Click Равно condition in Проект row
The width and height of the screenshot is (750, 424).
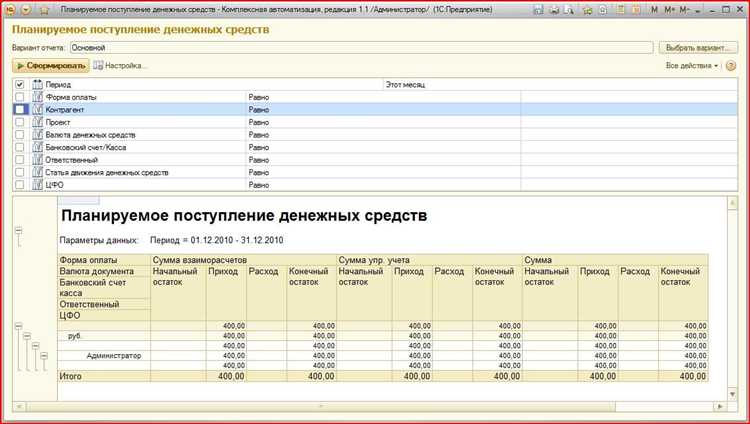pyautogui.click(x=259, y=122)
